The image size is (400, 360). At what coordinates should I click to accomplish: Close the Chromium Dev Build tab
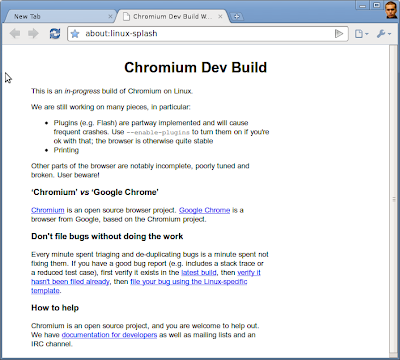pos(220,16)
